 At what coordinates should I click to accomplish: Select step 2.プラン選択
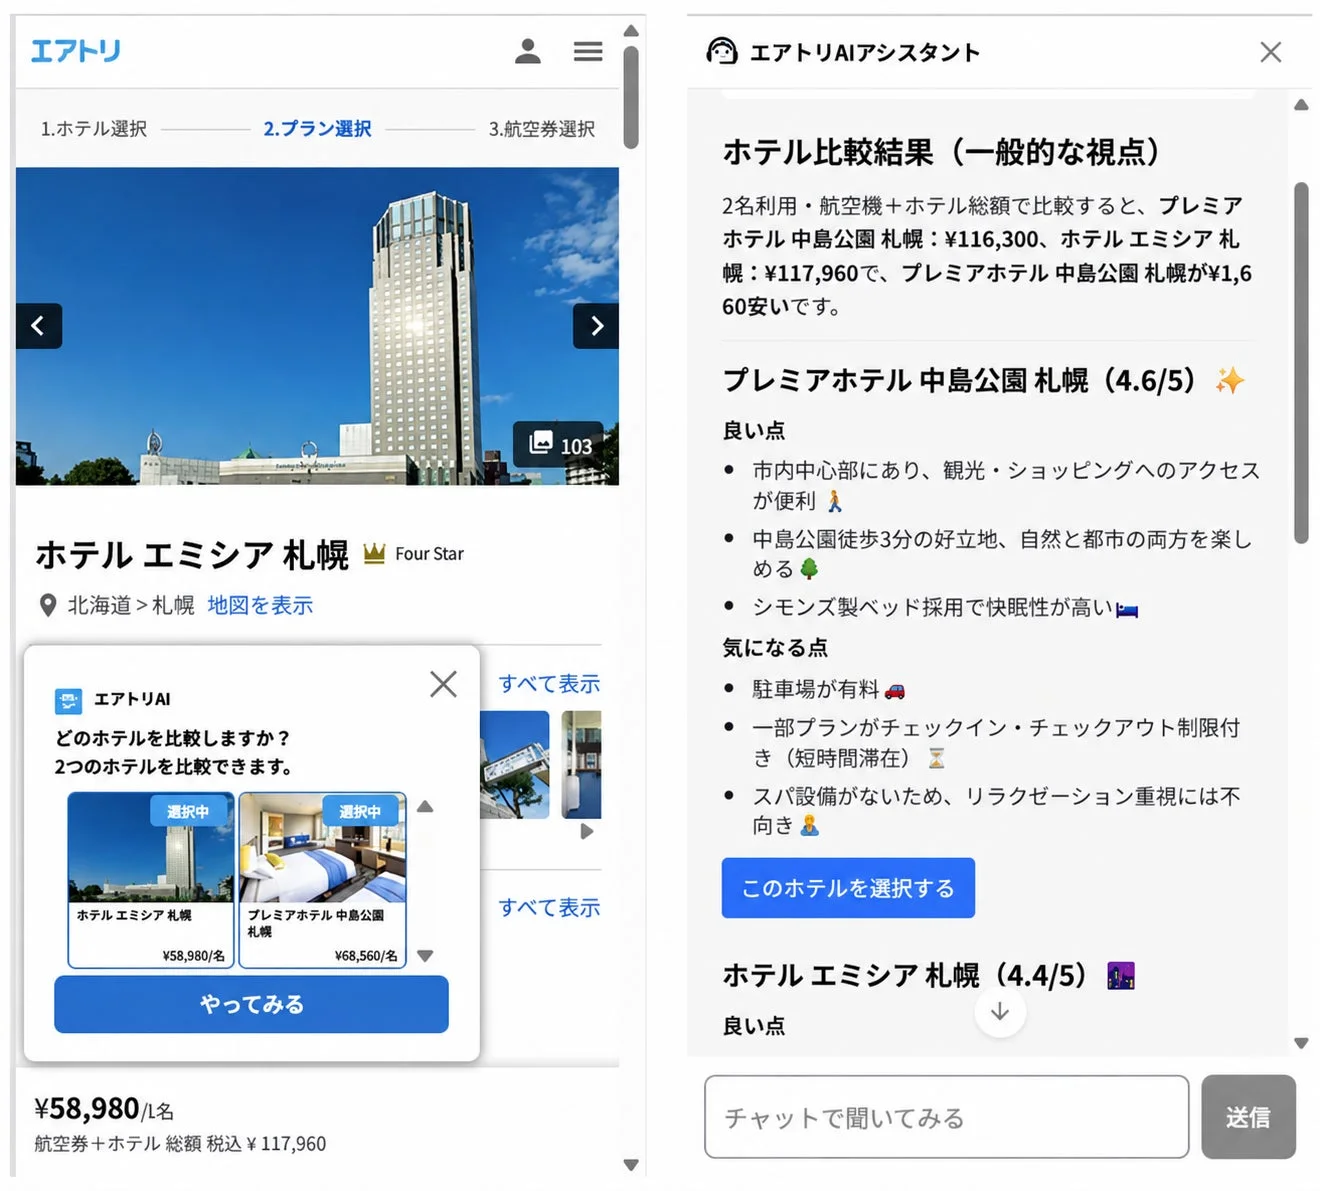click(x=317, y=129)
